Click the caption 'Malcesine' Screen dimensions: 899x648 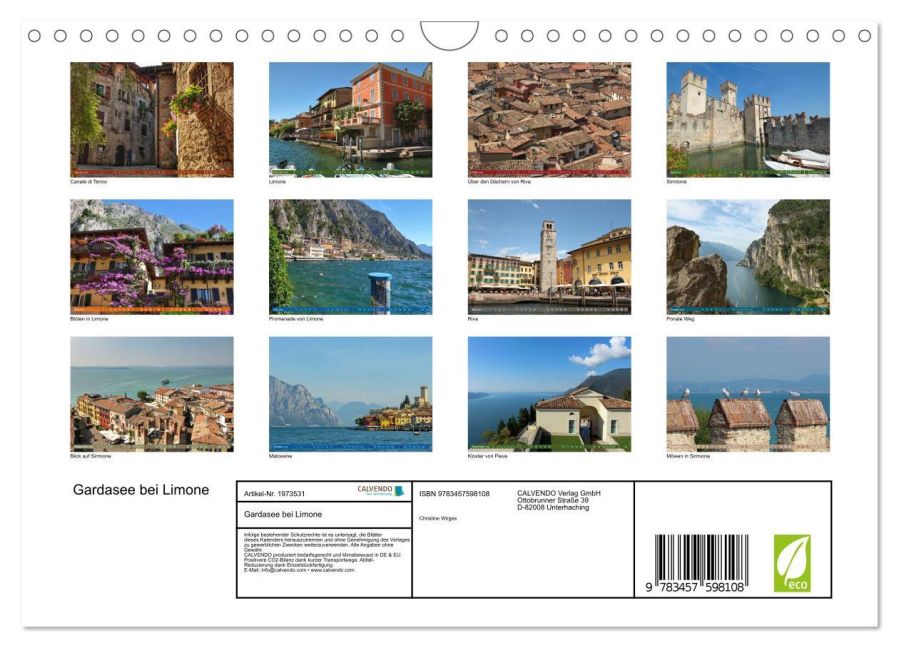[x=280, y=456]
